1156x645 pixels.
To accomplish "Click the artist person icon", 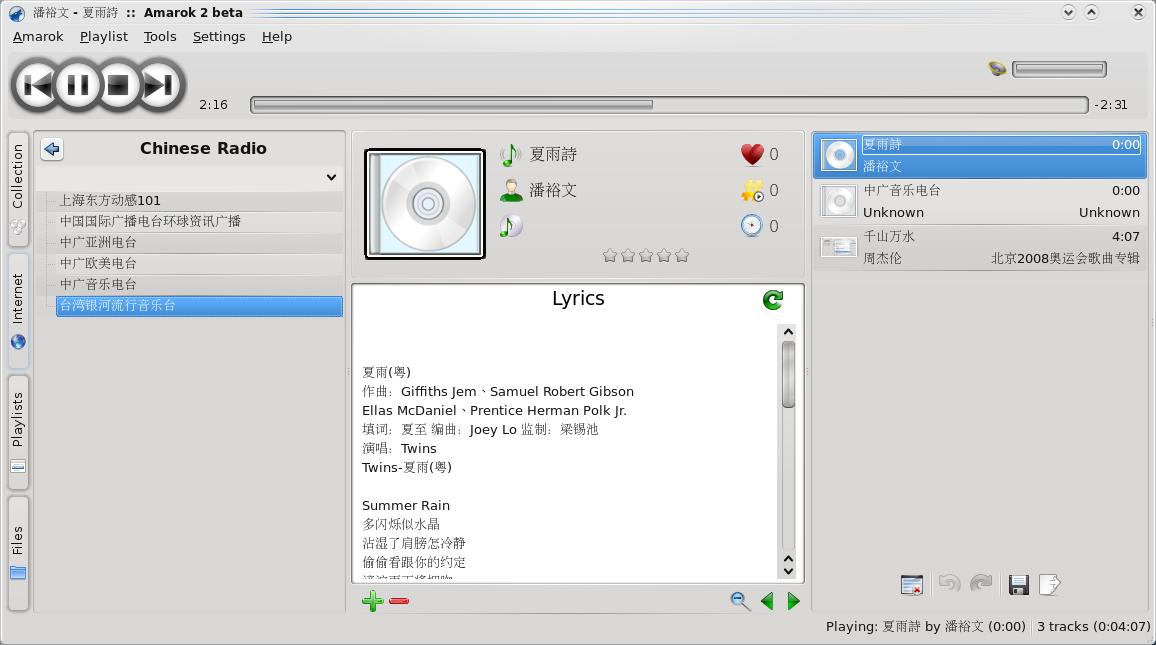I will click(510, 190).
